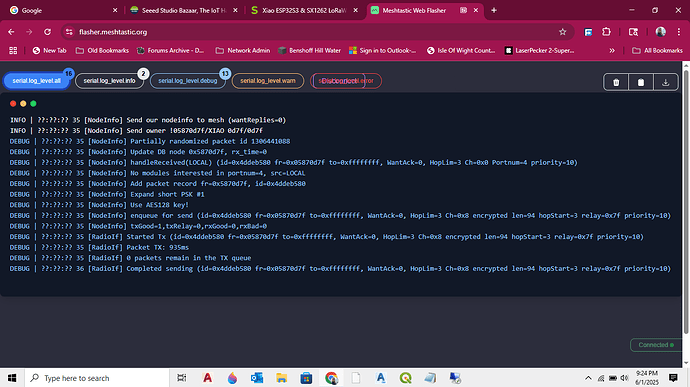Reload the flasher.meshtastic.org page
The image size is (690, 387).
tap(48, 32)
